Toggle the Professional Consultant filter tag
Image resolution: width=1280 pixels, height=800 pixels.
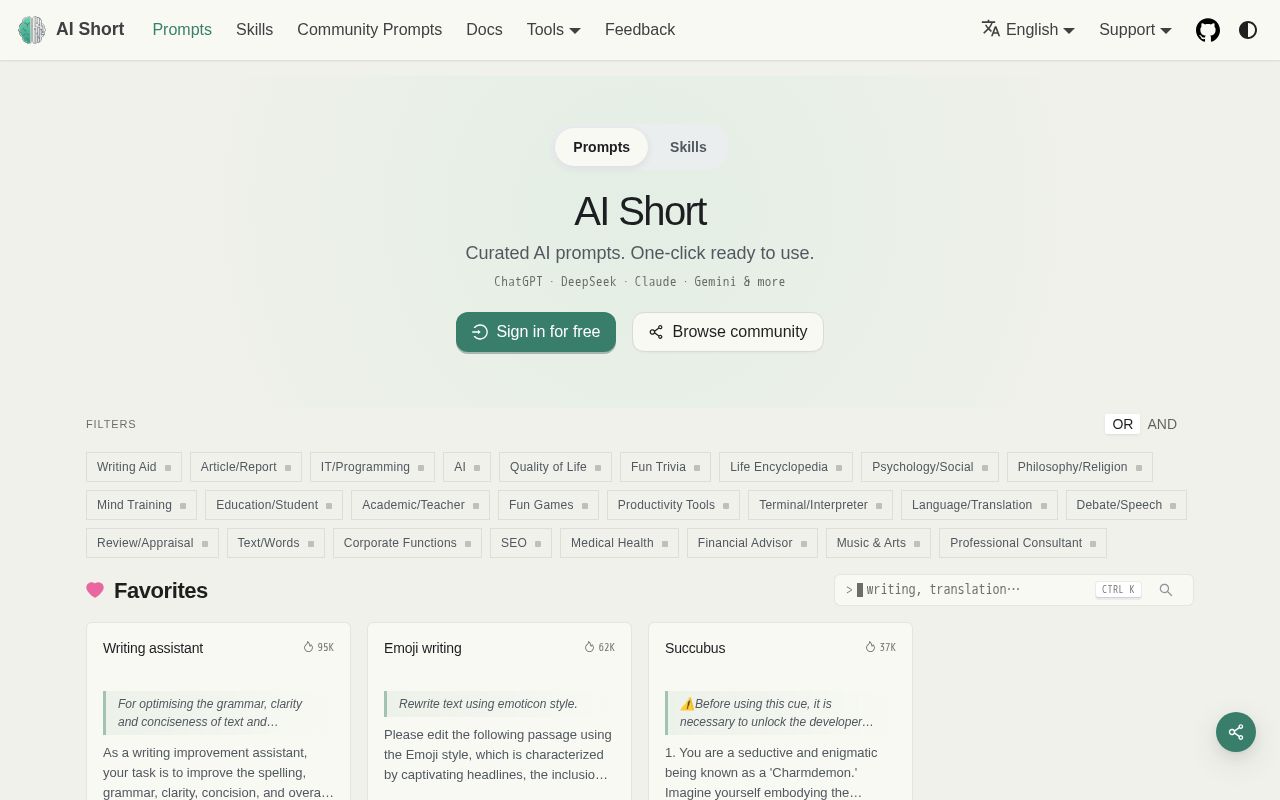point(1023,543)
